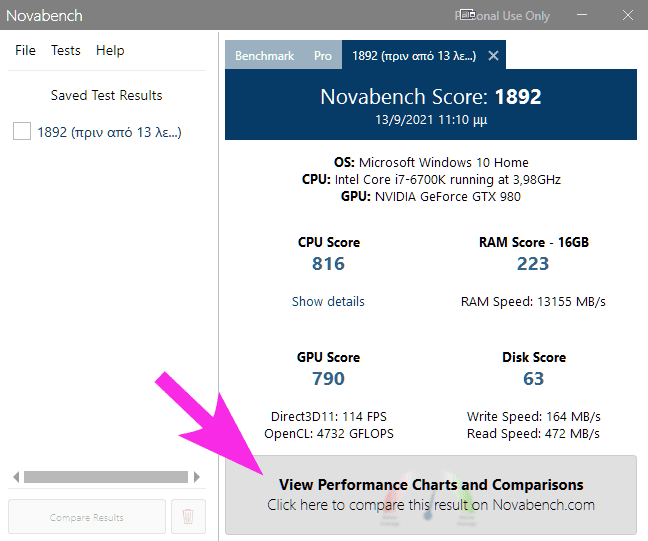Viewport: 648px width, 541px height.
Task: Click the Novabench Score 1892 header
Action: (431, 97)
